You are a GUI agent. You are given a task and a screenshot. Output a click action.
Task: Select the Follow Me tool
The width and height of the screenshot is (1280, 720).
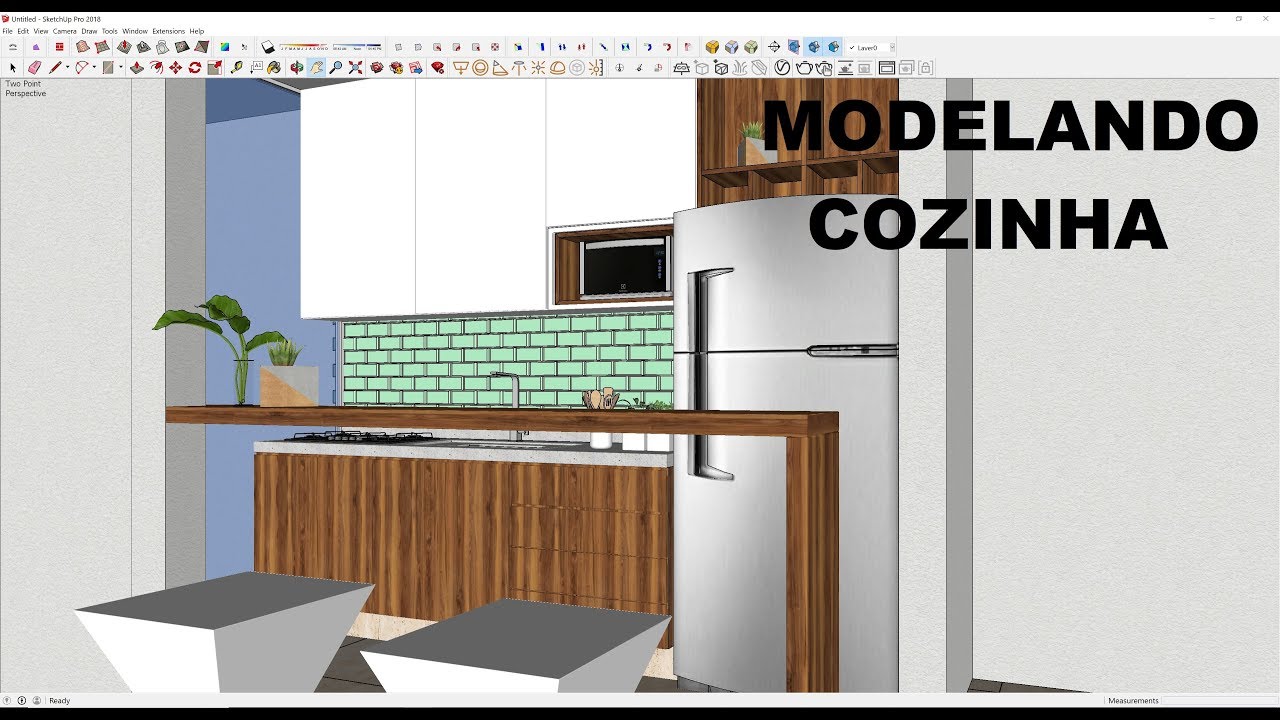157,67
